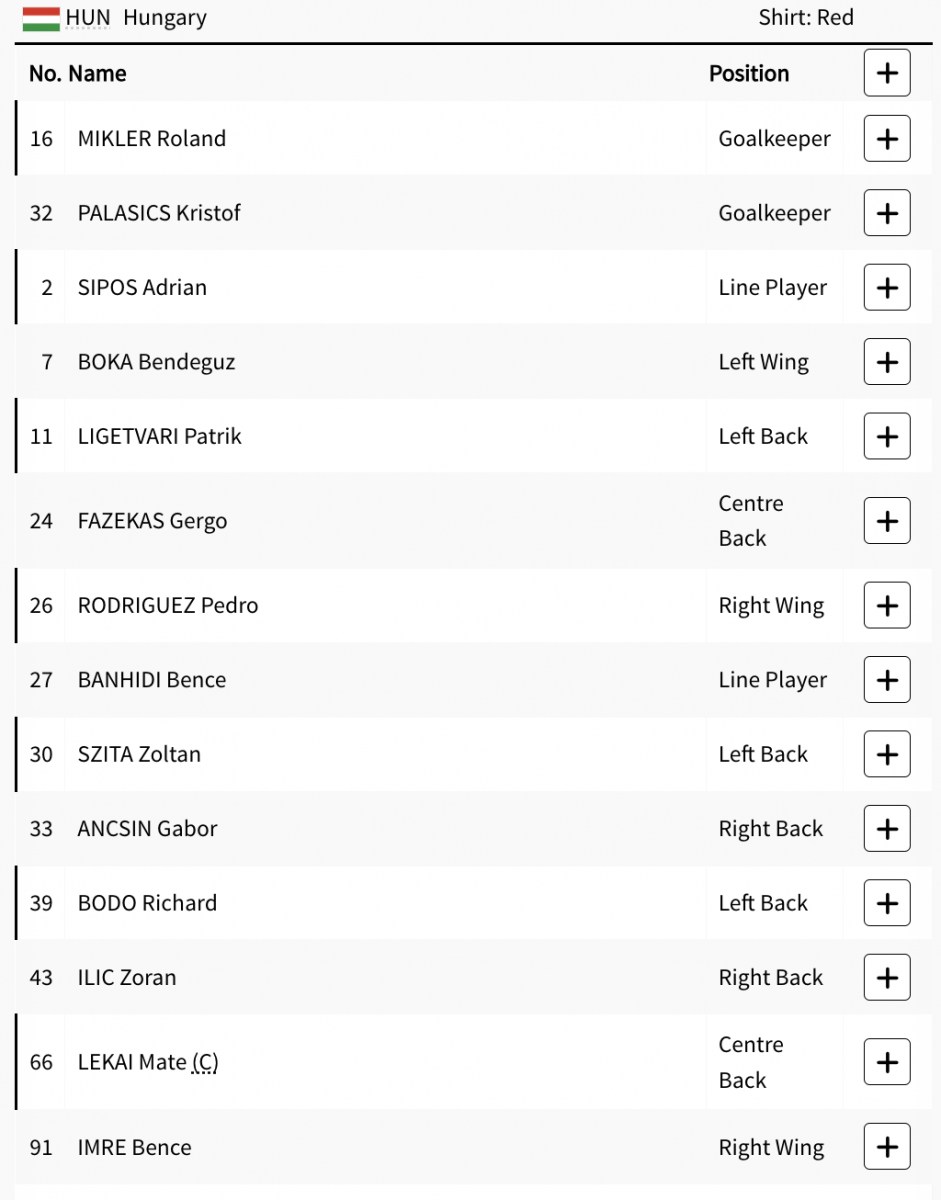Expand details for MIKLER Roland
The height and width of the screenshot is (1200, 941).
tap(887, 138)
